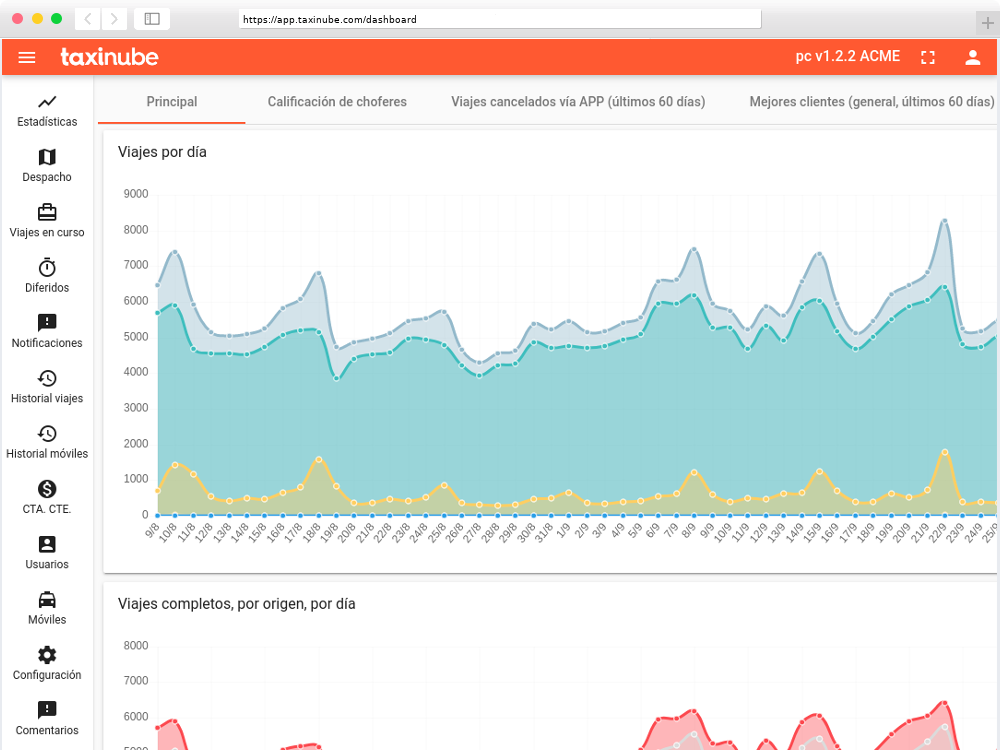Open Despacho map icon in sidebar
The height and width of the screenshot is (750, 1000).
[x=47, y=157]
